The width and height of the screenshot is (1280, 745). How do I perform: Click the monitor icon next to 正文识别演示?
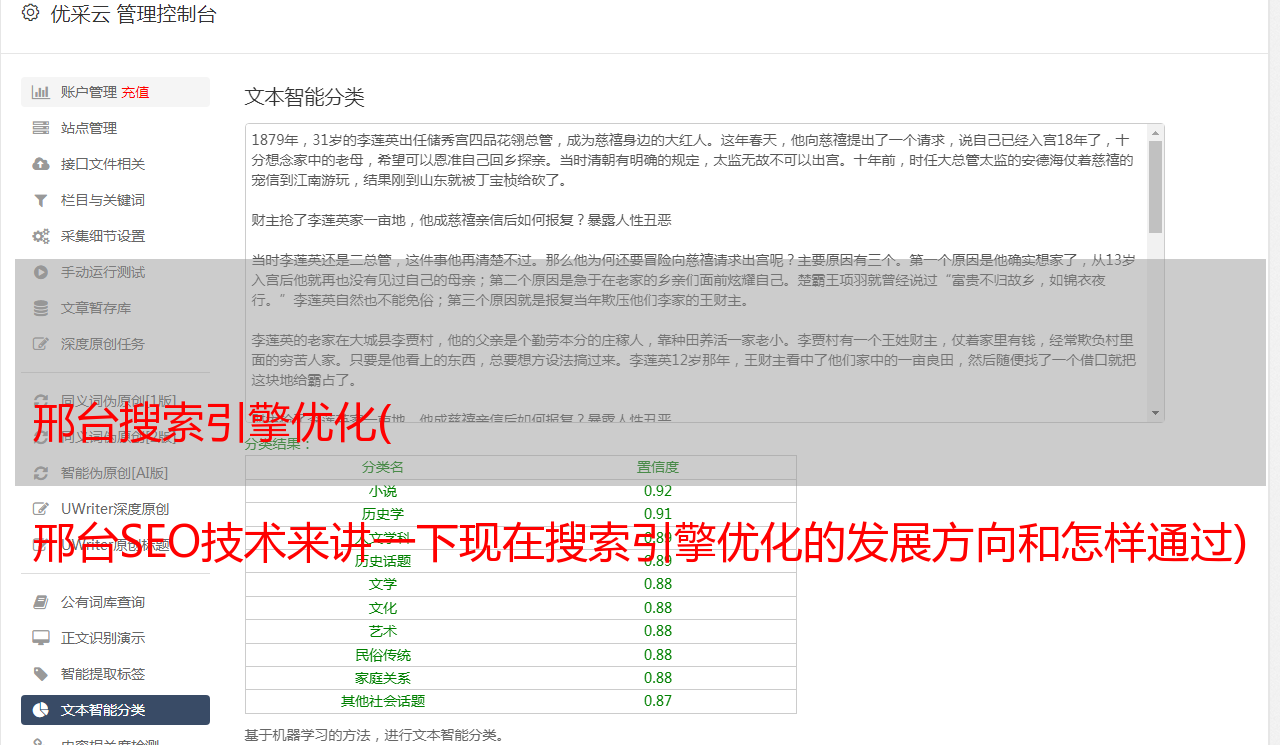(41, 638)
